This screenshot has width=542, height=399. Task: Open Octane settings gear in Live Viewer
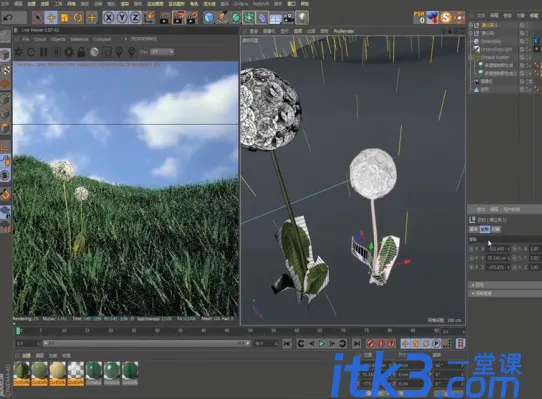point(69,52)
